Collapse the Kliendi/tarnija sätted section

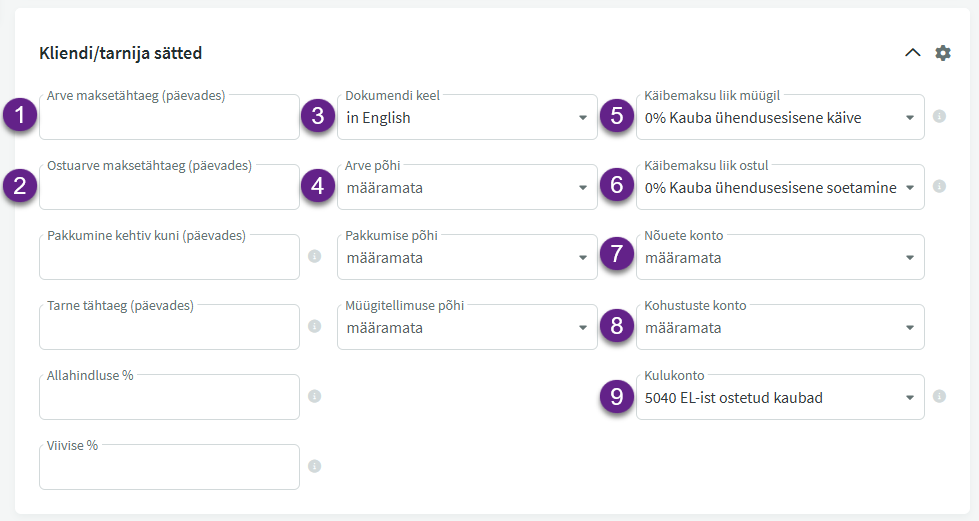912,53
